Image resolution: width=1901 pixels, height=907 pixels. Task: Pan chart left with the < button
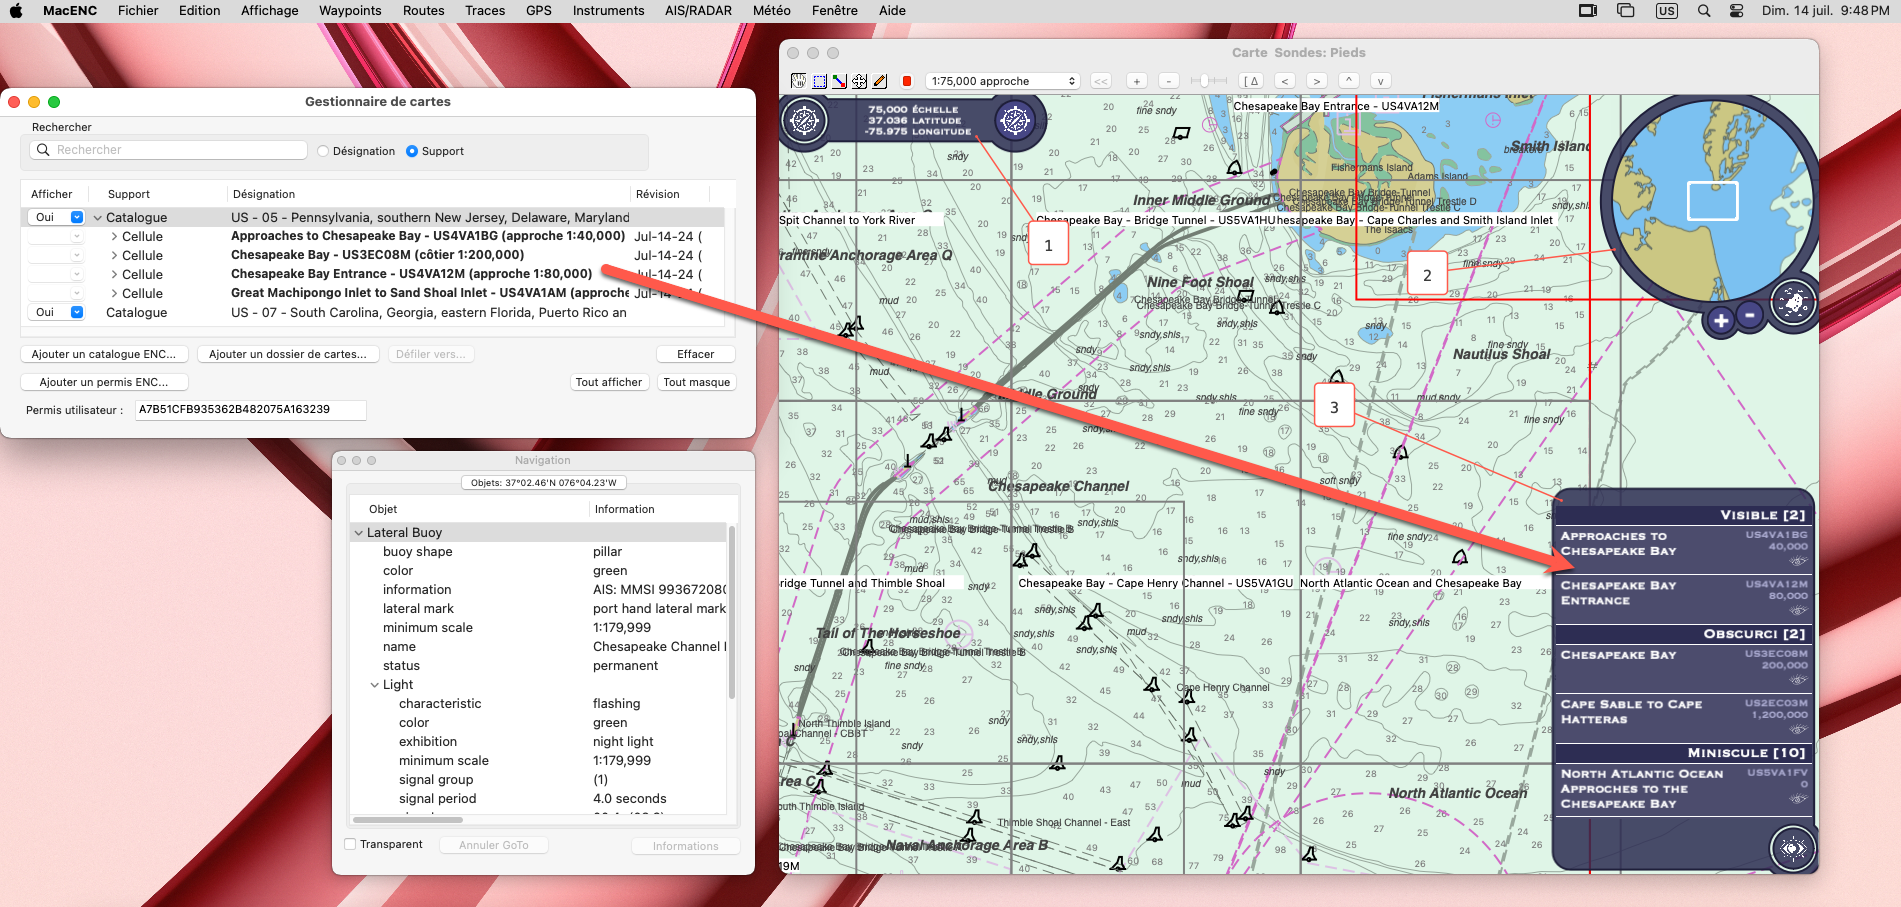(x=1285, y=81)
